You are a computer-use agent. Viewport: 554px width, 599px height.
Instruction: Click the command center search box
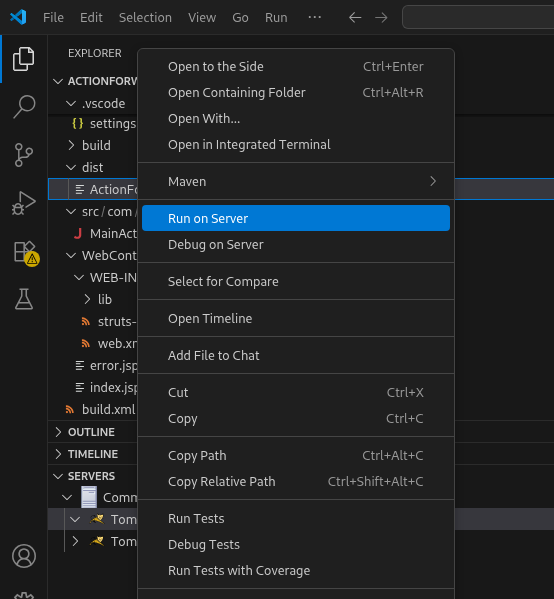(478, 17)
